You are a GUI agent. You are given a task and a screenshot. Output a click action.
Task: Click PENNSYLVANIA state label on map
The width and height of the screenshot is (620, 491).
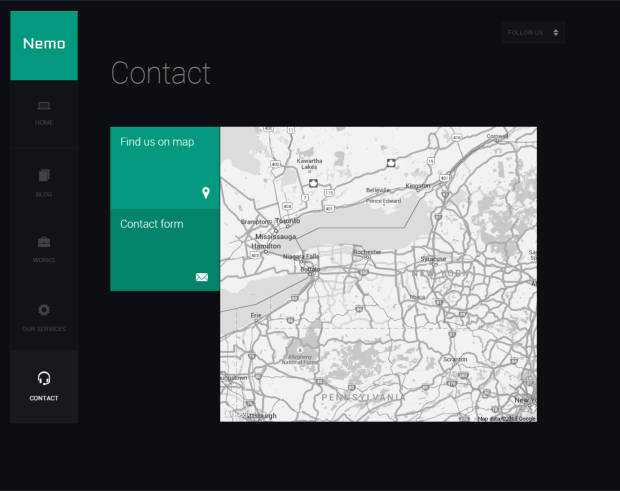tap(363, 397)
